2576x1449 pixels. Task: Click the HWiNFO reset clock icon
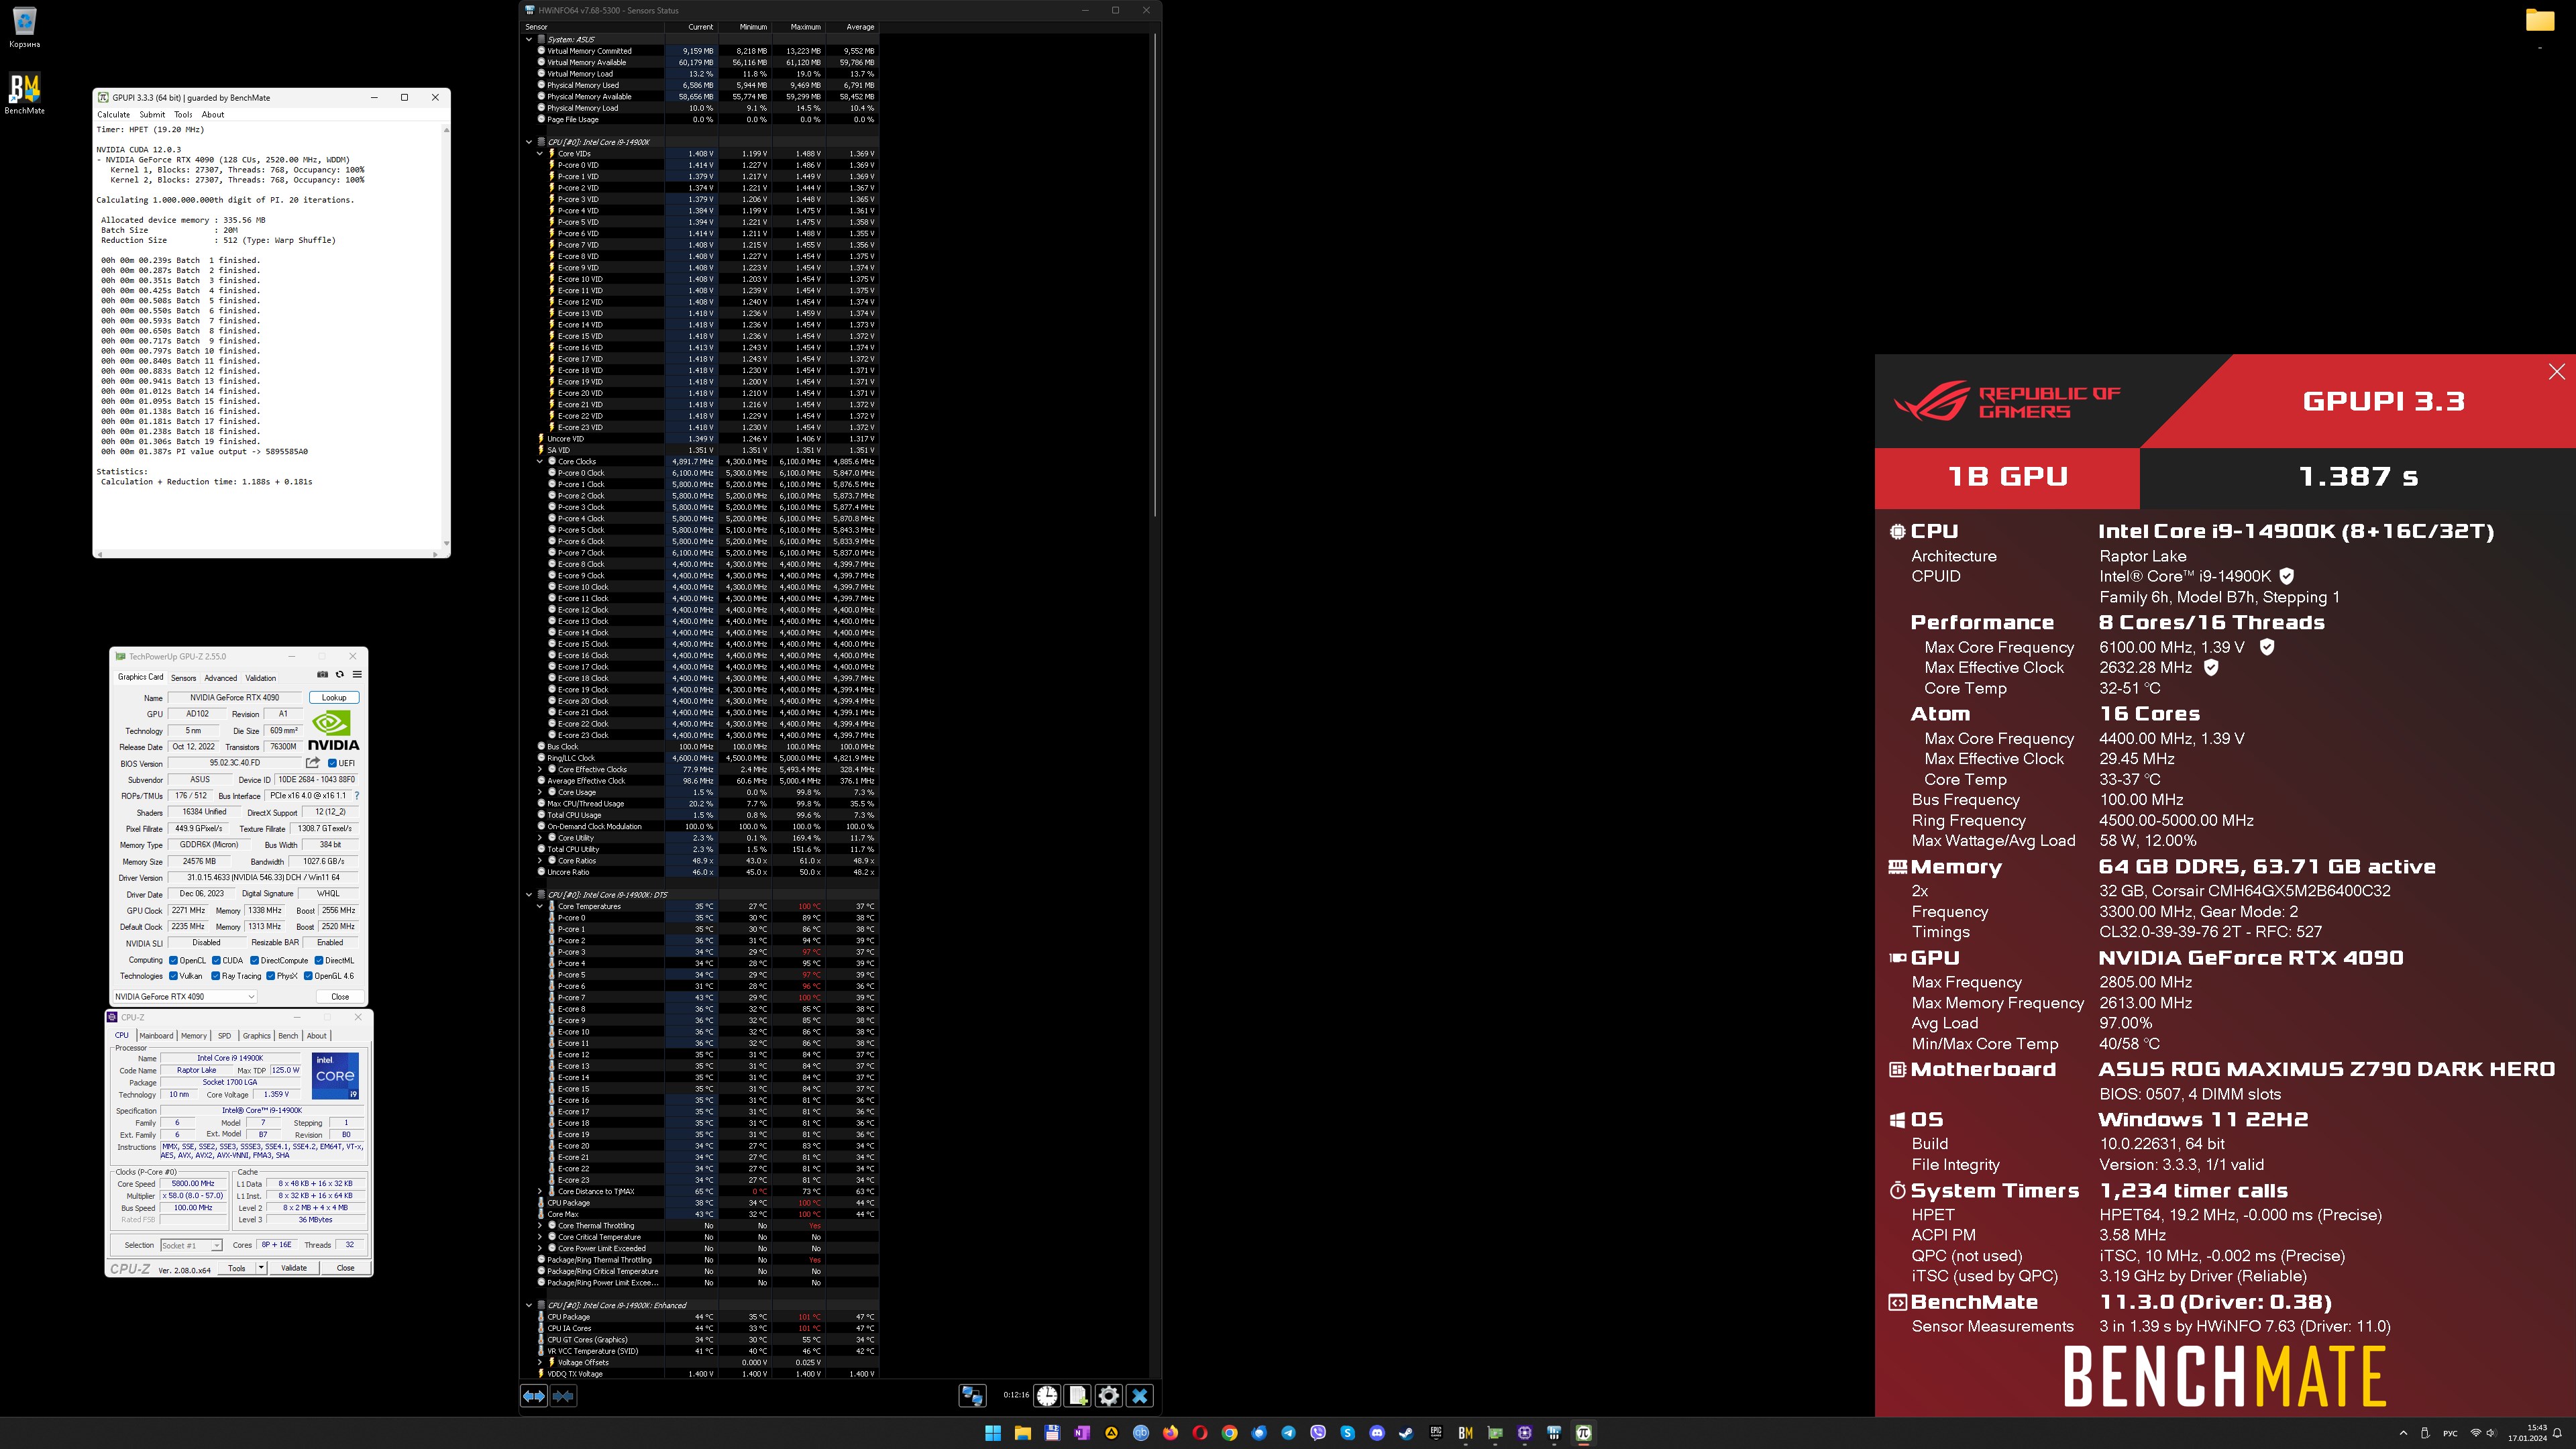point(1047,1396)
